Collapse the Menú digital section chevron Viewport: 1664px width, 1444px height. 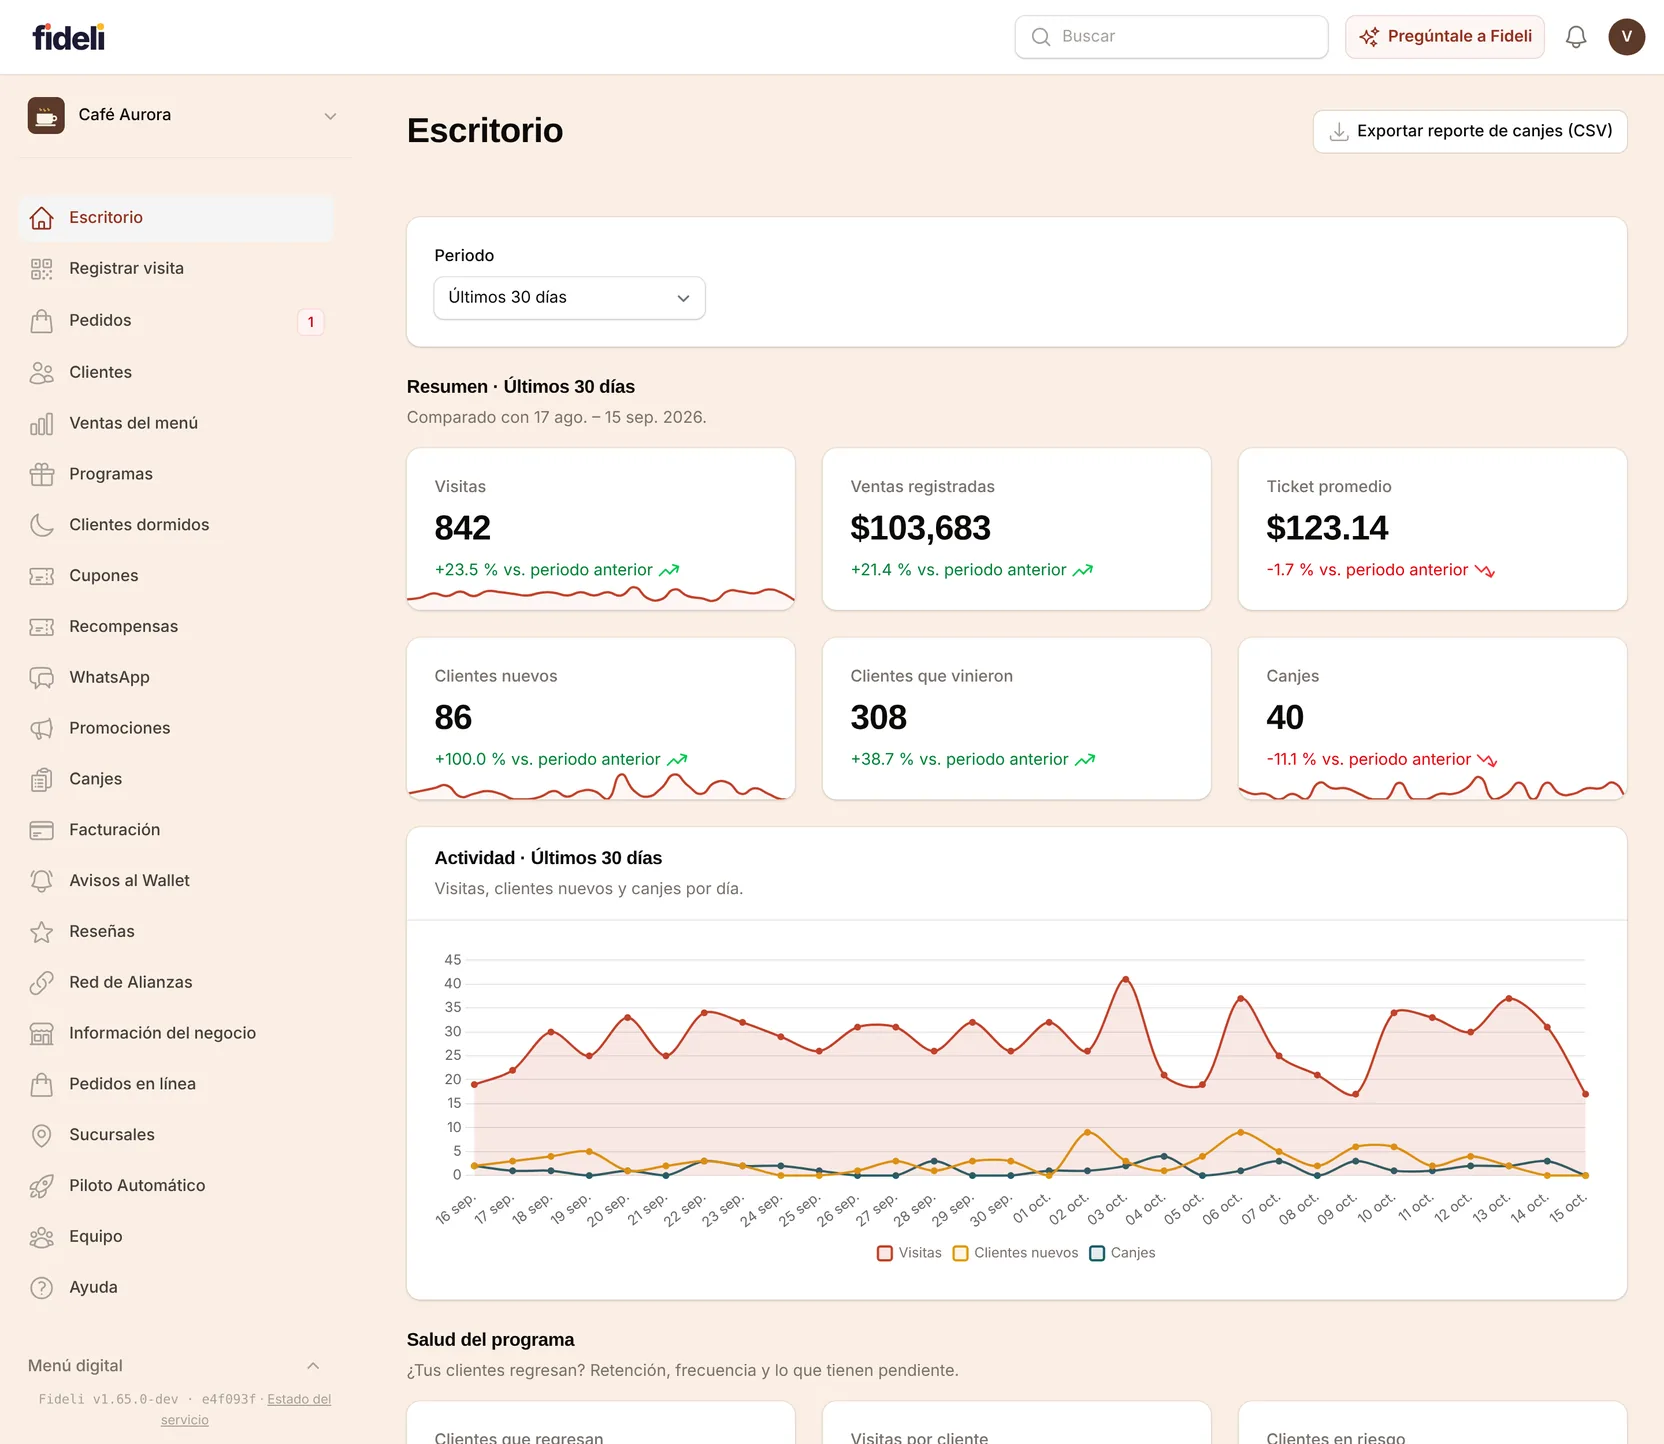[x=313, y=1366]
